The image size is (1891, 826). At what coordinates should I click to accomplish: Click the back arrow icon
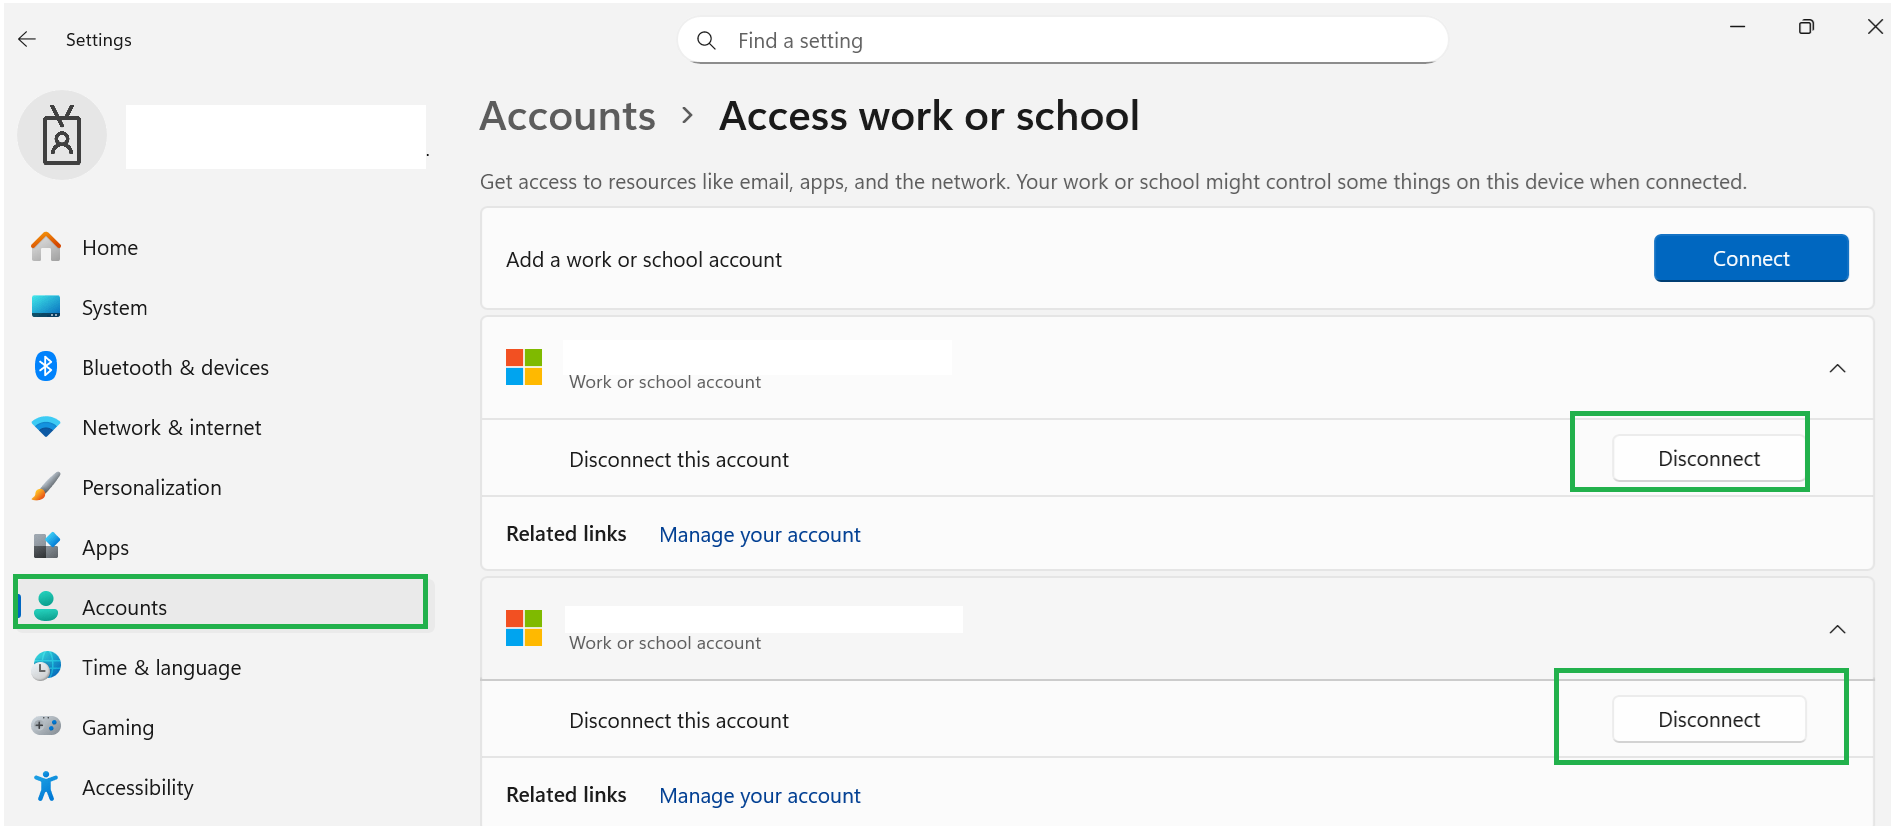tap(27, 39)
